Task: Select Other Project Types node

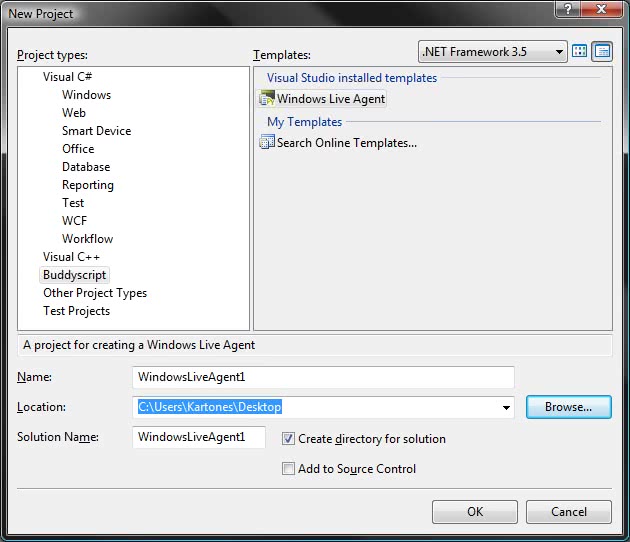Action: (95, 293)
